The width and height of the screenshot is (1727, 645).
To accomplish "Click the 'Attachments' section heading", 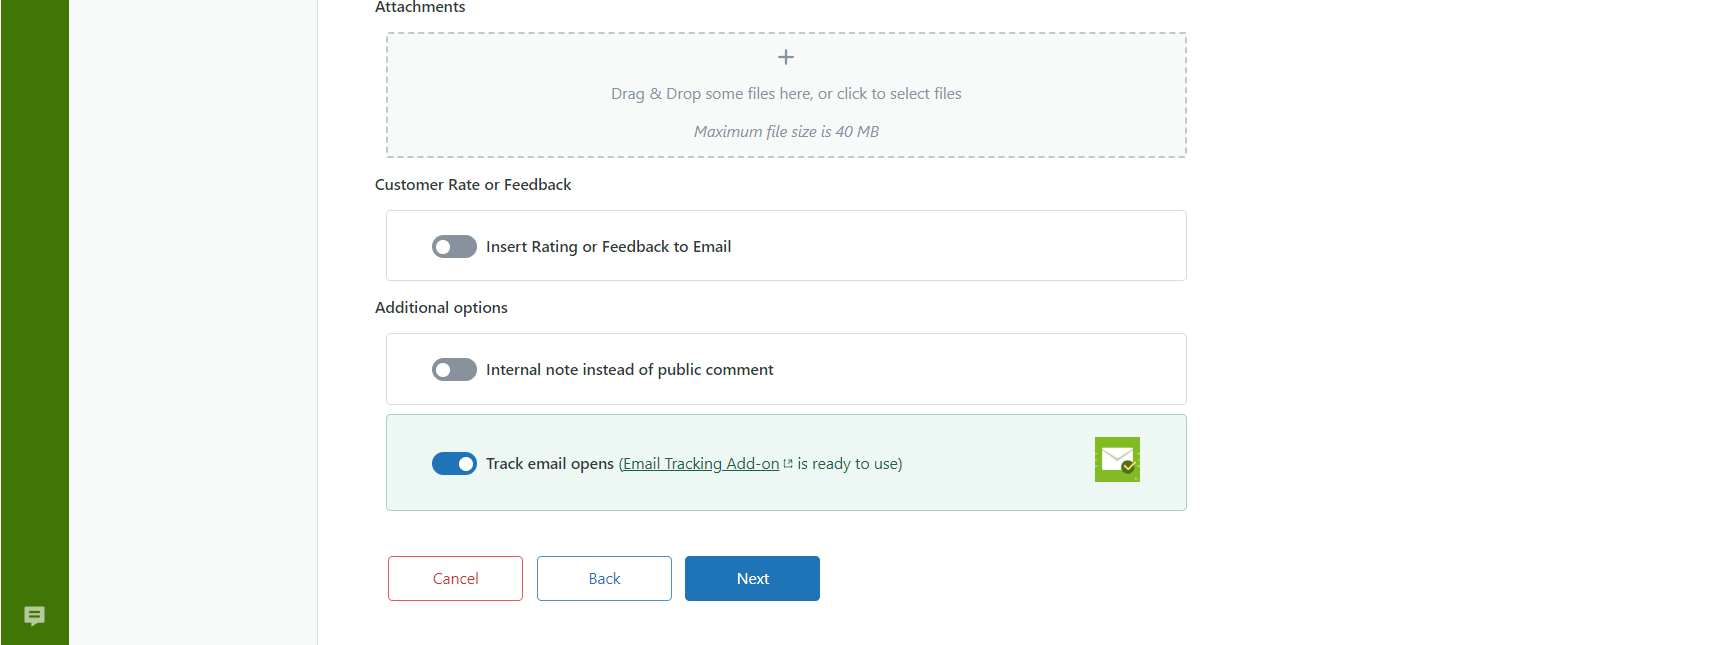I will click(420, 7).
